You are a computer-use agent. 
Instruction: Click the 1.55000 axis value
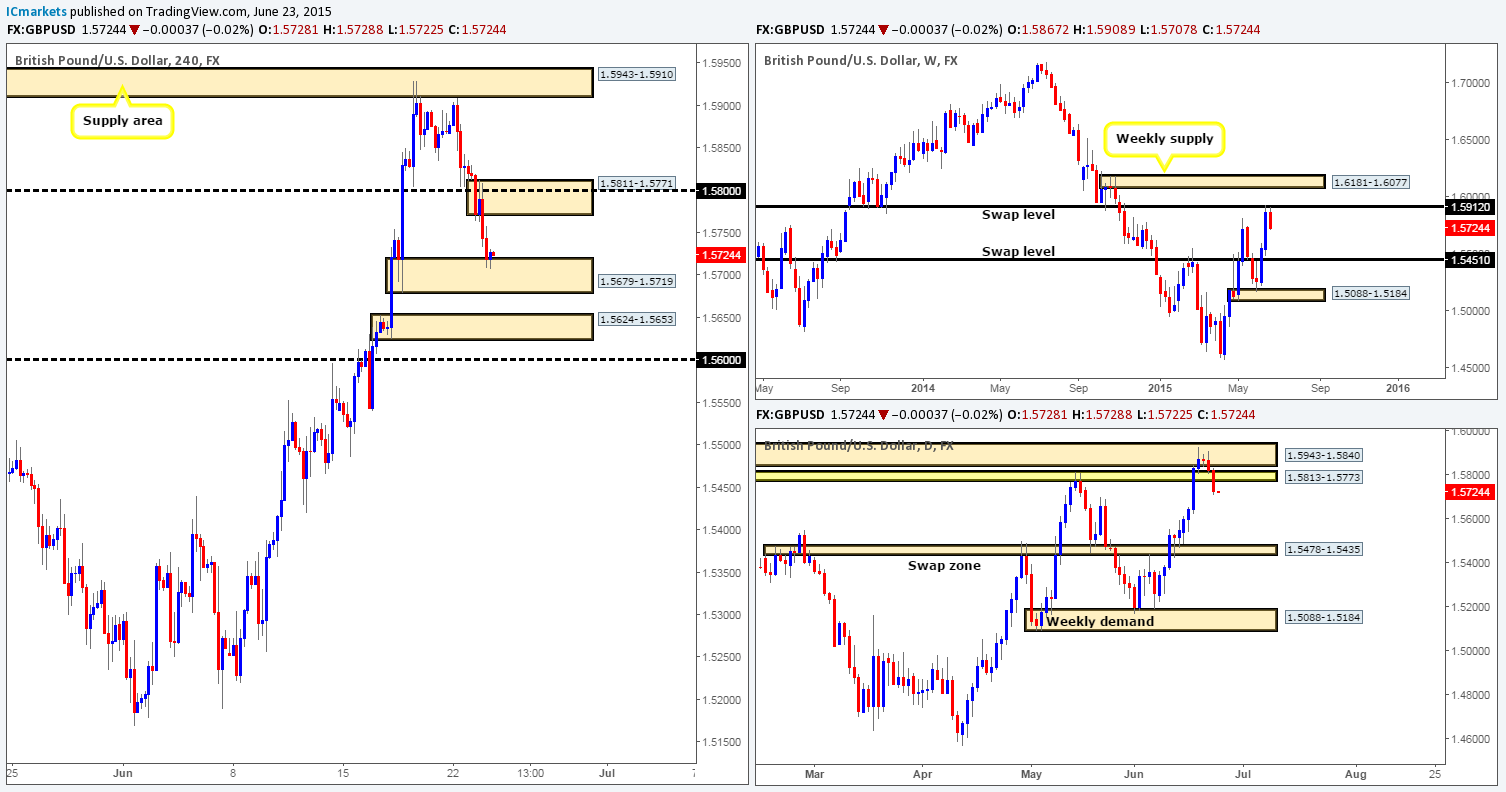click(x=720, y=445)
